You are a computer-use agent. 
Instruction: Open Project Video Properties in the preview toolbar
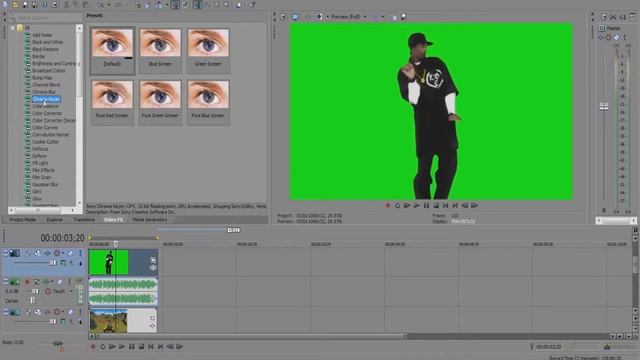(283, 17)
